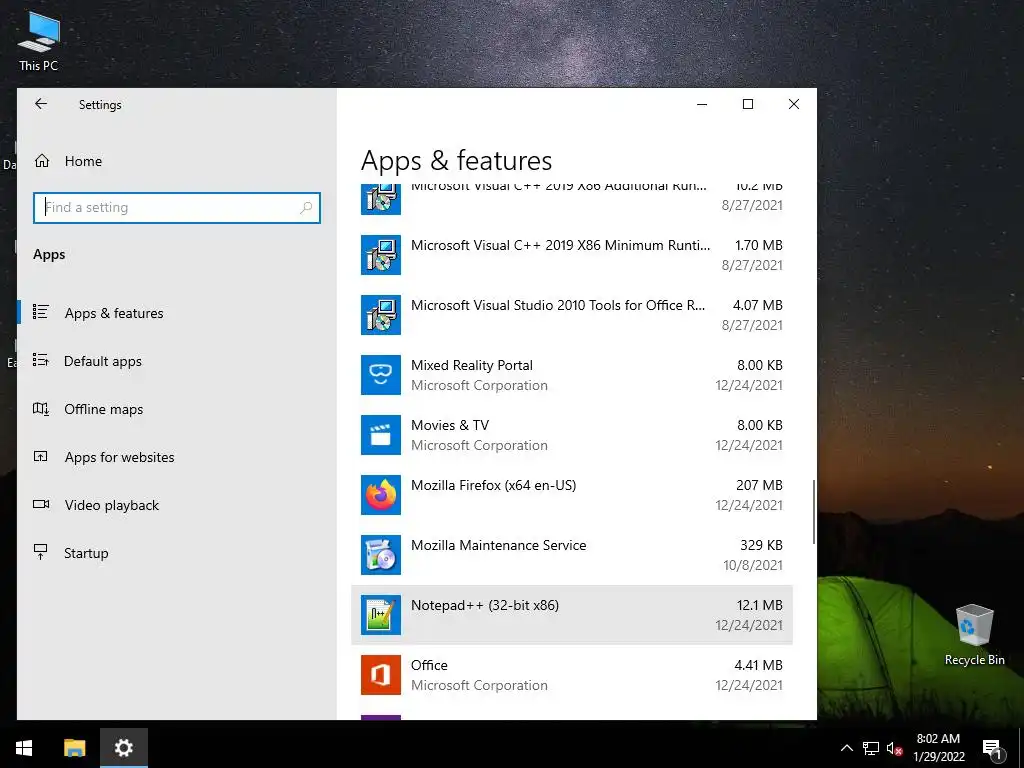Screen dimensions: 1024x768
Task: Click the 207 MB size of Firefox
Action: pos(759,485)
